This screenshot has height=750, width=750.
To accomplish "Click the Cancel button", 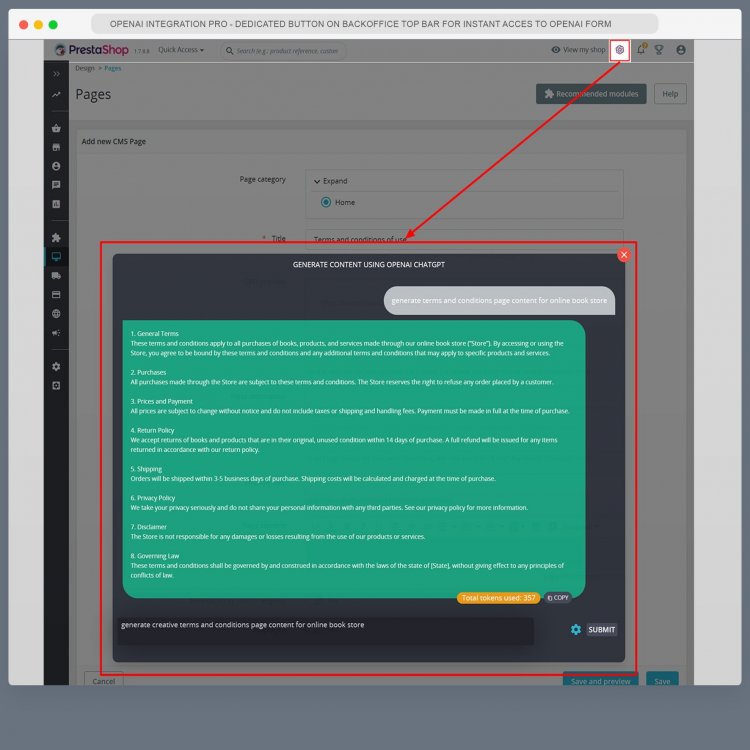I will click(x=104, y=680).
